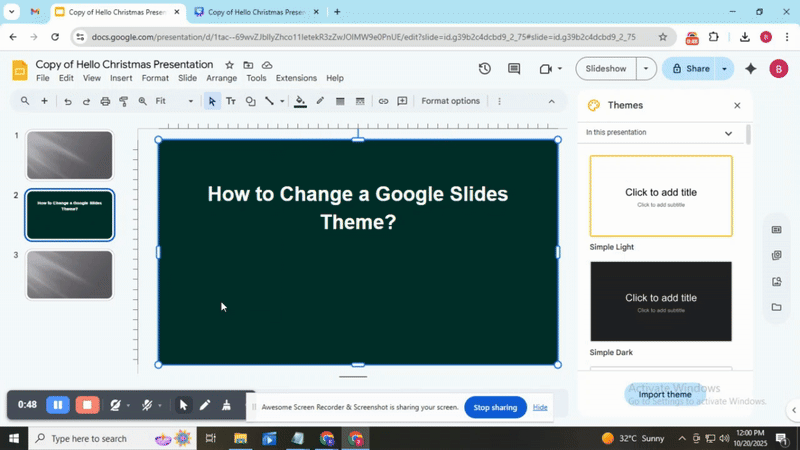This screenshot has width=800, height=450.
Task: Select the Text box tool
Action: [231, 101]
